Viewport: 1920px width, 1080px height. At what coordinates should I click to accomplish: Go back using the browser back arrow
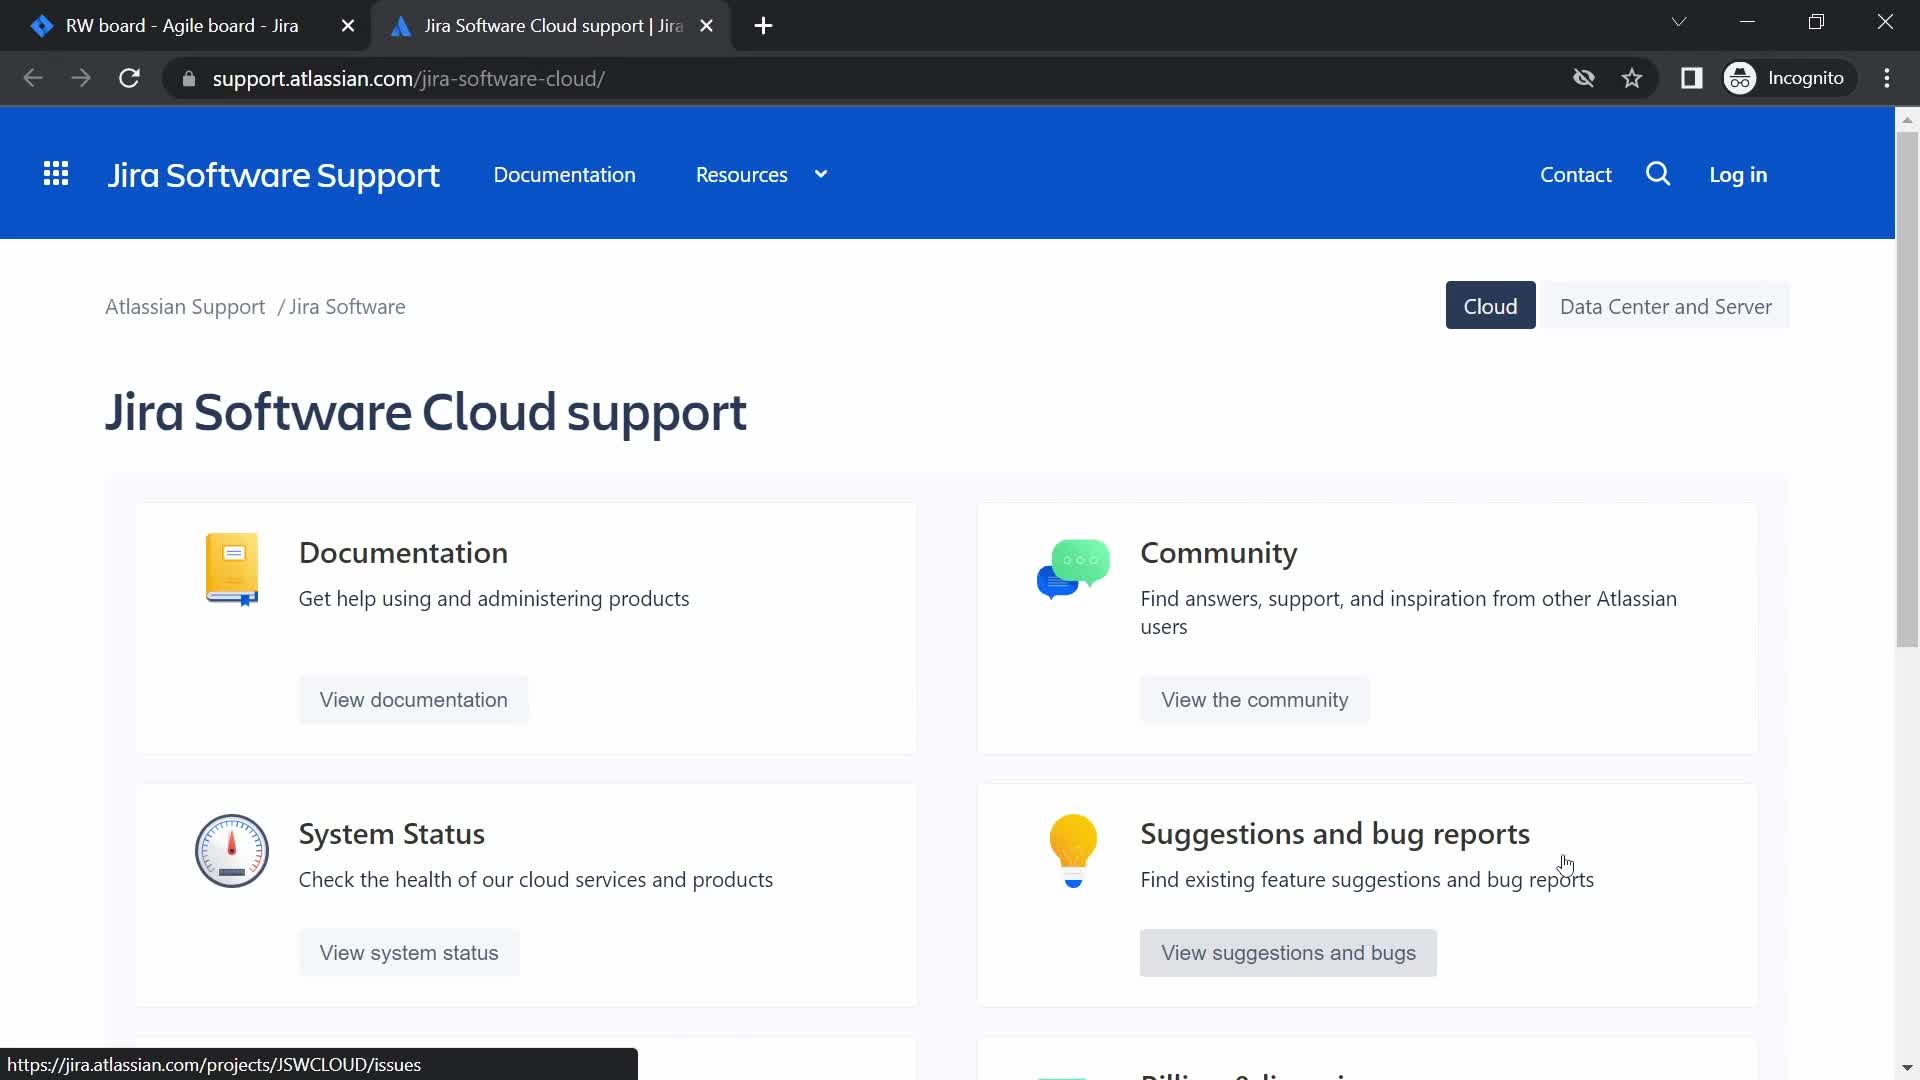click(x=33, y=78)
